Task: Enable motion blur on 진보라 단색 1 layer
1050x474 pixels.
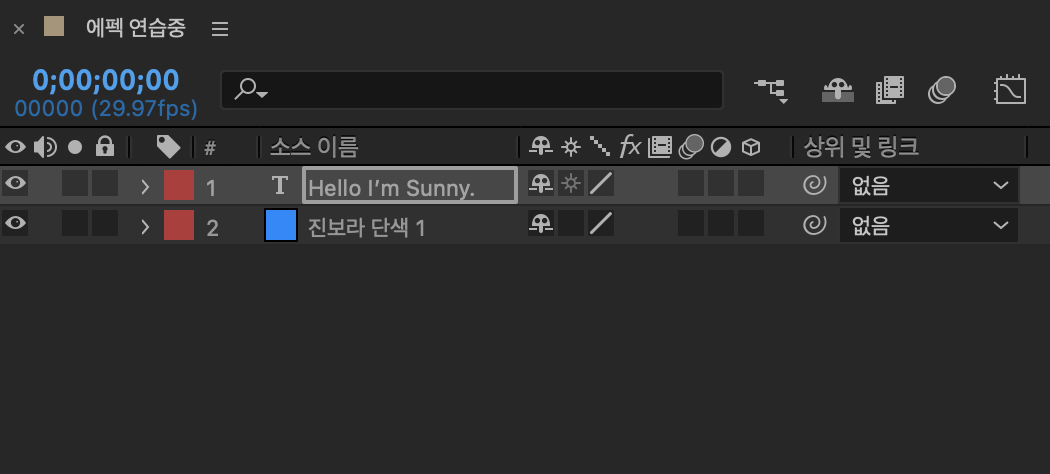Action: click(x=690, y=224)
